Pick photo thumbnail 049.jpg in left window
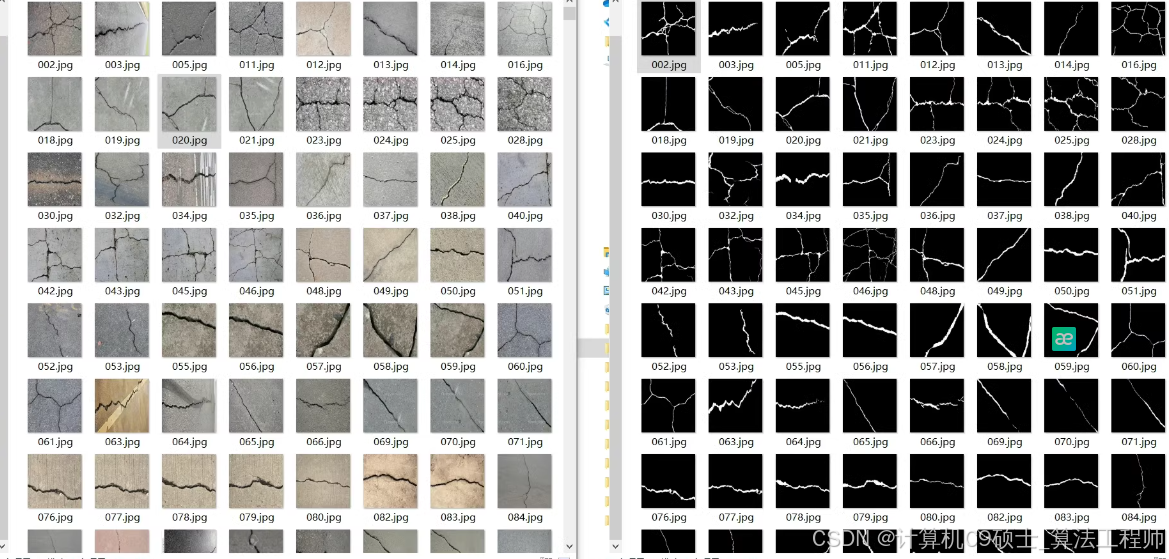The width and height of the screenshot is (1169, 559). 390,255
